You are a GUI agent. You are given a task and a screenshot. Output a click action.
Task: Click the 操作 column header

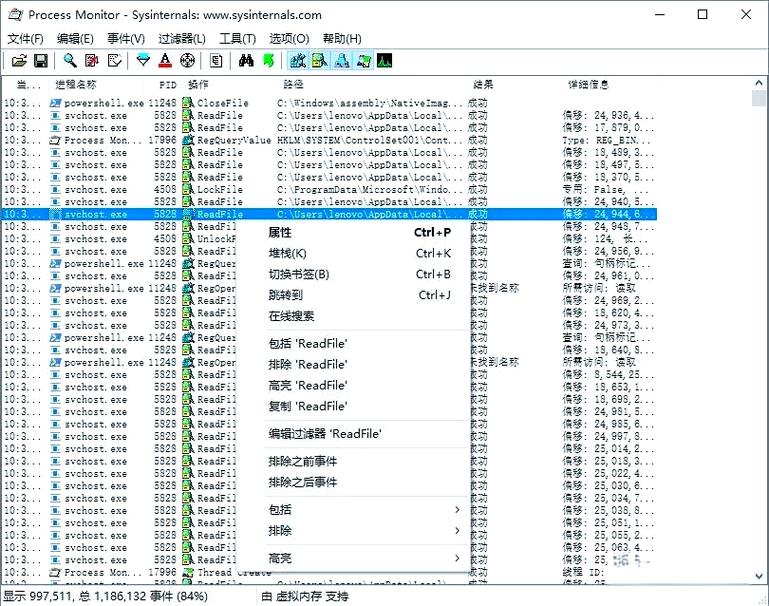198,85
